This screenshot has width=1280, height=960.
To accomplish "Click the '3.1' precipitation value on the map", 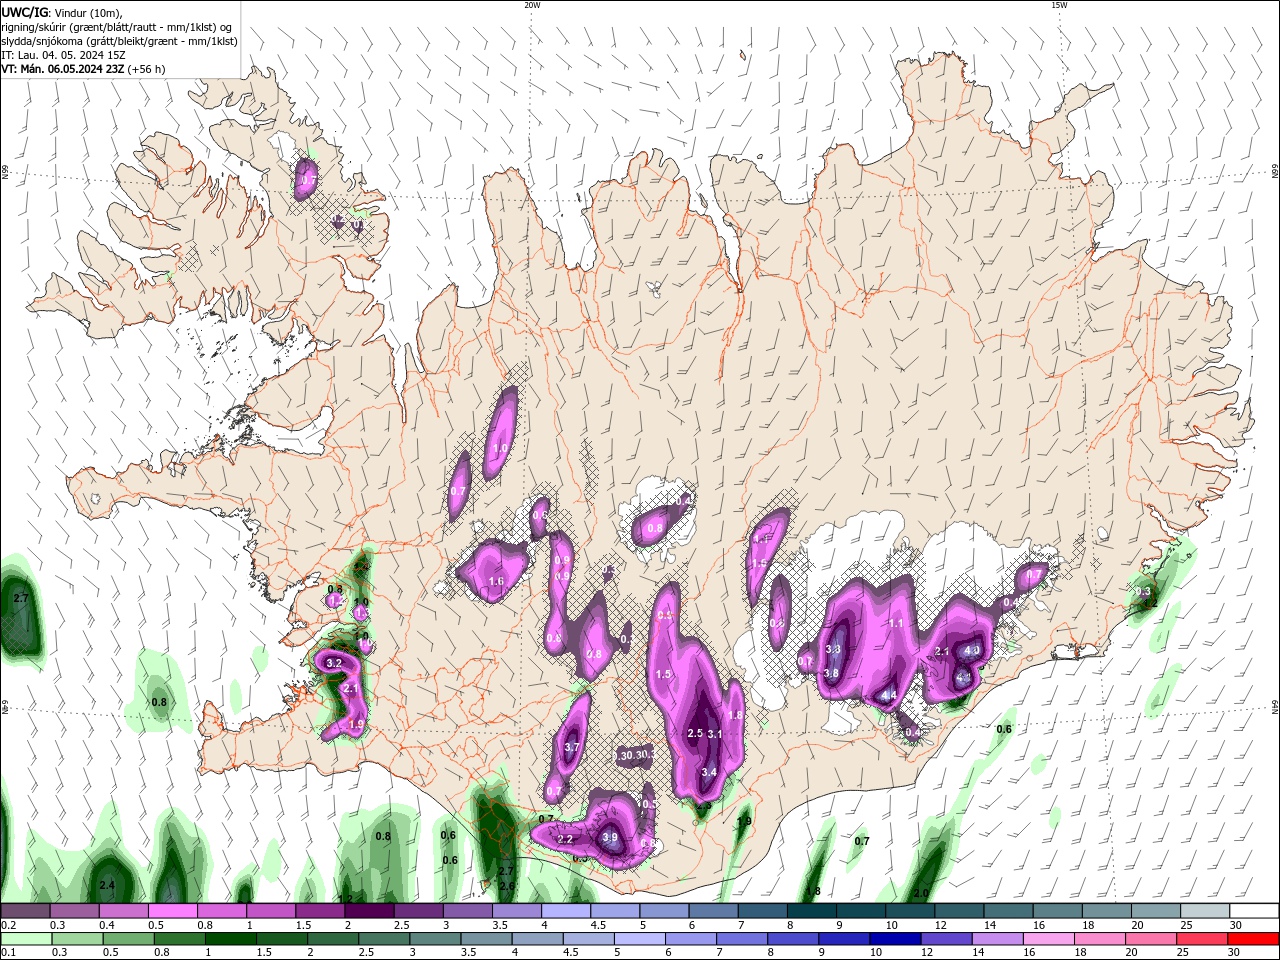I will (x=715, y=734).
